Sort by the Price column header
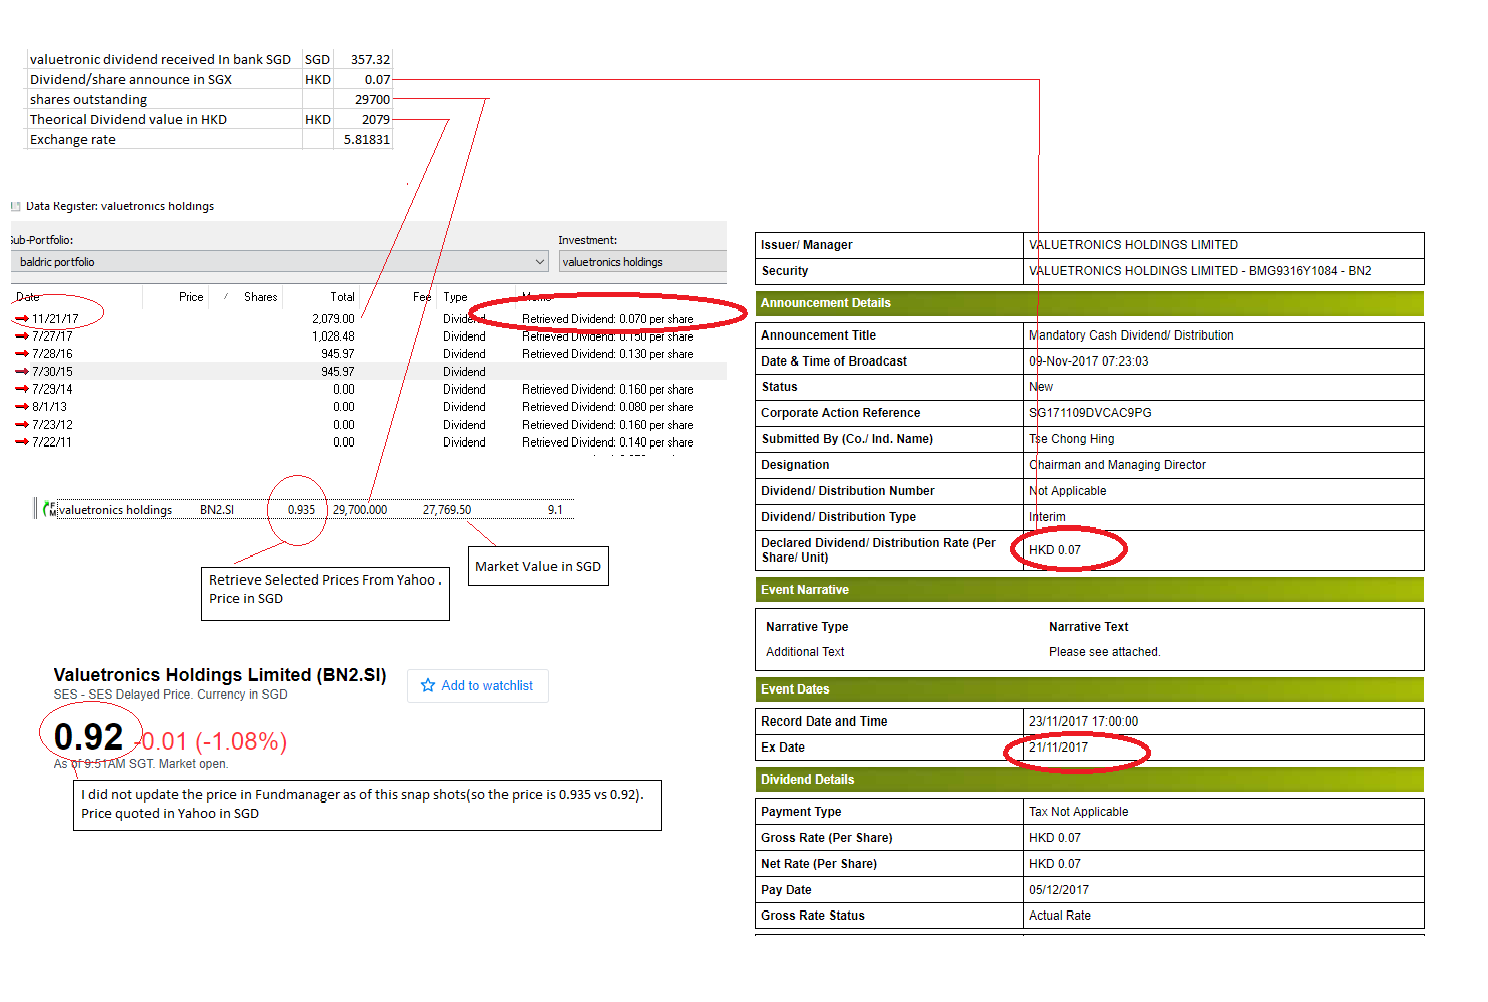This screenshot has height=1002, width=1488. [x=191, y=297]
